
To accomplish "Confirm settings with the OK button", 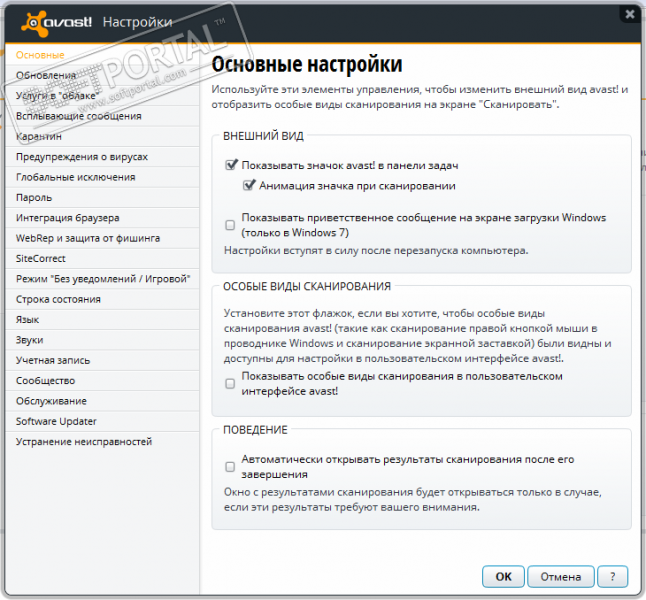I will click(x=503, y=577).
